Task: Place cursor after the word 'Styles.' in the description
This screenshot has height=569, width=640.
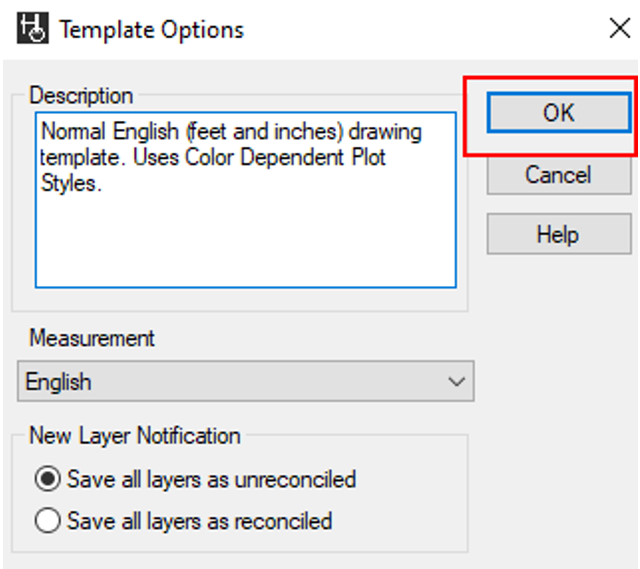Action: pyautogui.click(x=102, y=183)
